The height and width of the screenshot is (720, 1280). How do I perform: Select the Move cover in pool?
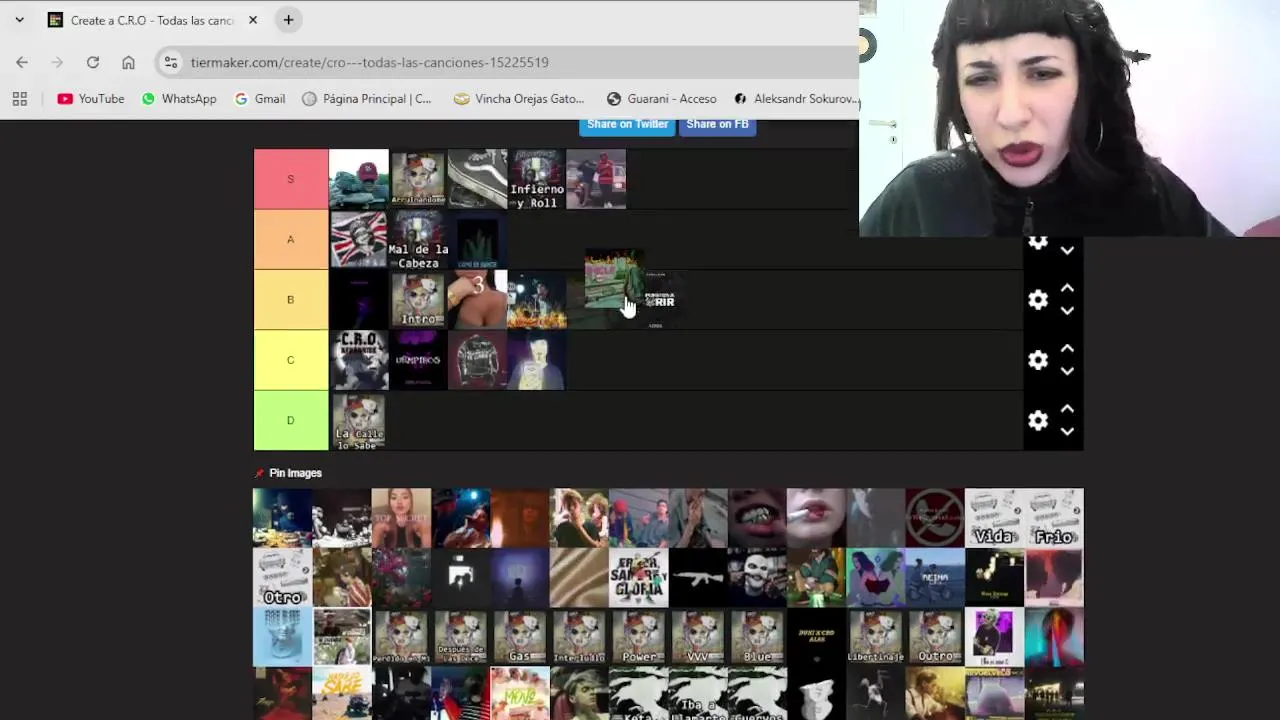(x=520, y=694)
